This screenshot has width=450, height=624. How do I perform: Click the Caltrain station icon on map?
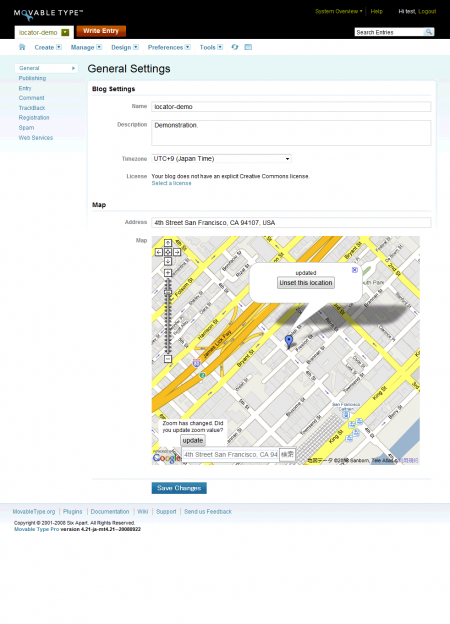[x=346, y=415]
